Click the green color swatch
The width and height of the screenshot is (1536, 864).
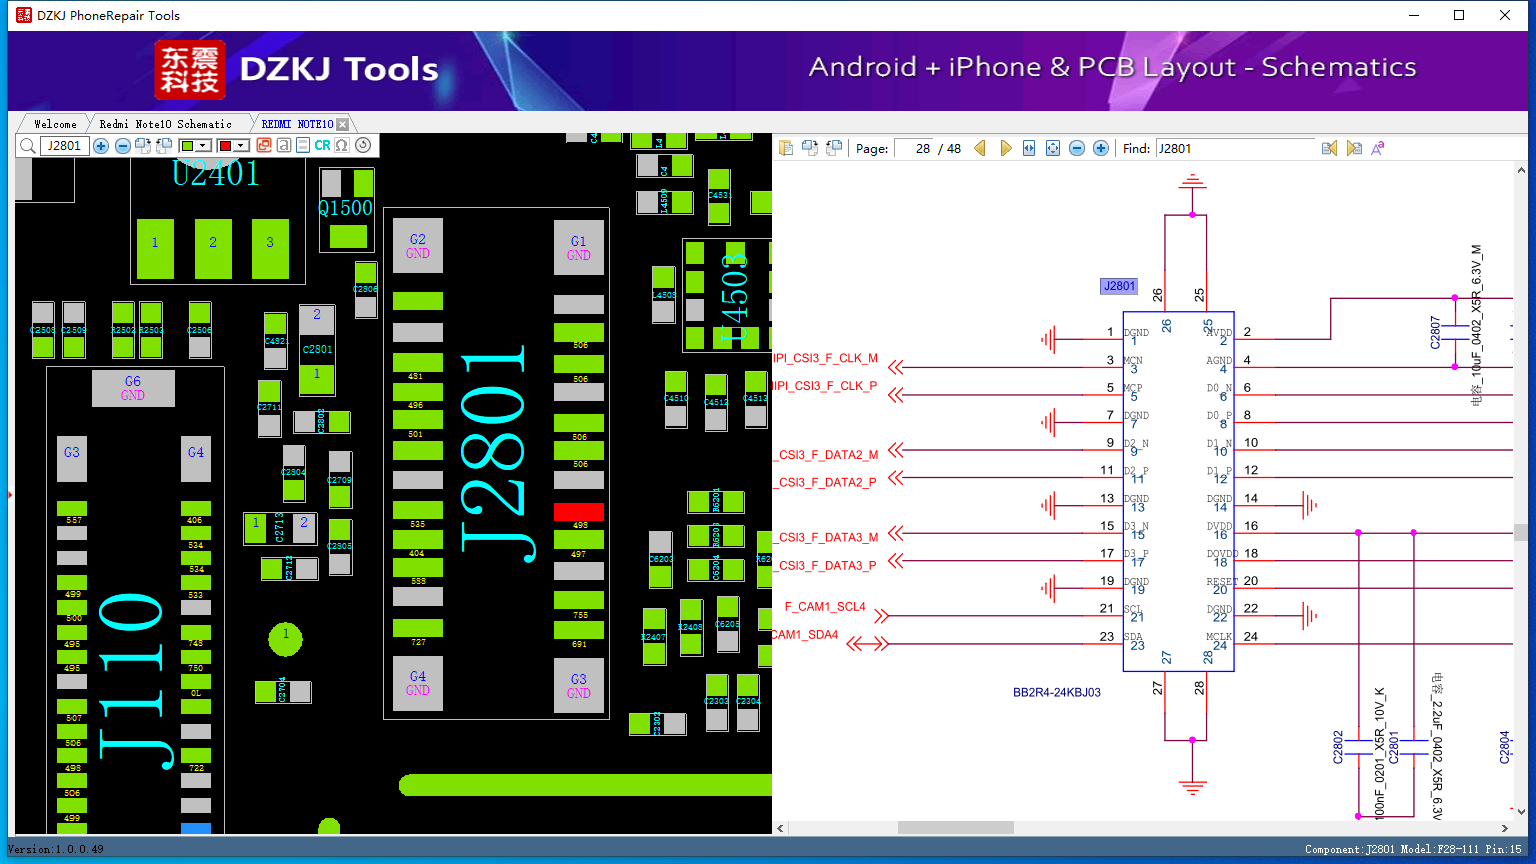coord(187,146)
